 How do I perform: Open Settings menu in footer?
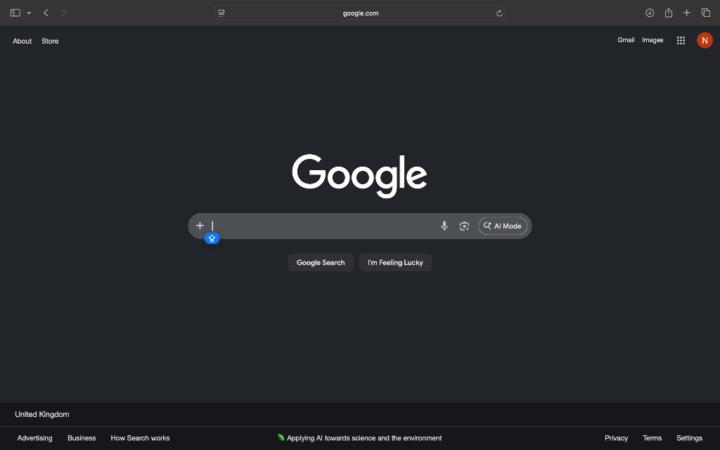click(x=689, y=438)
